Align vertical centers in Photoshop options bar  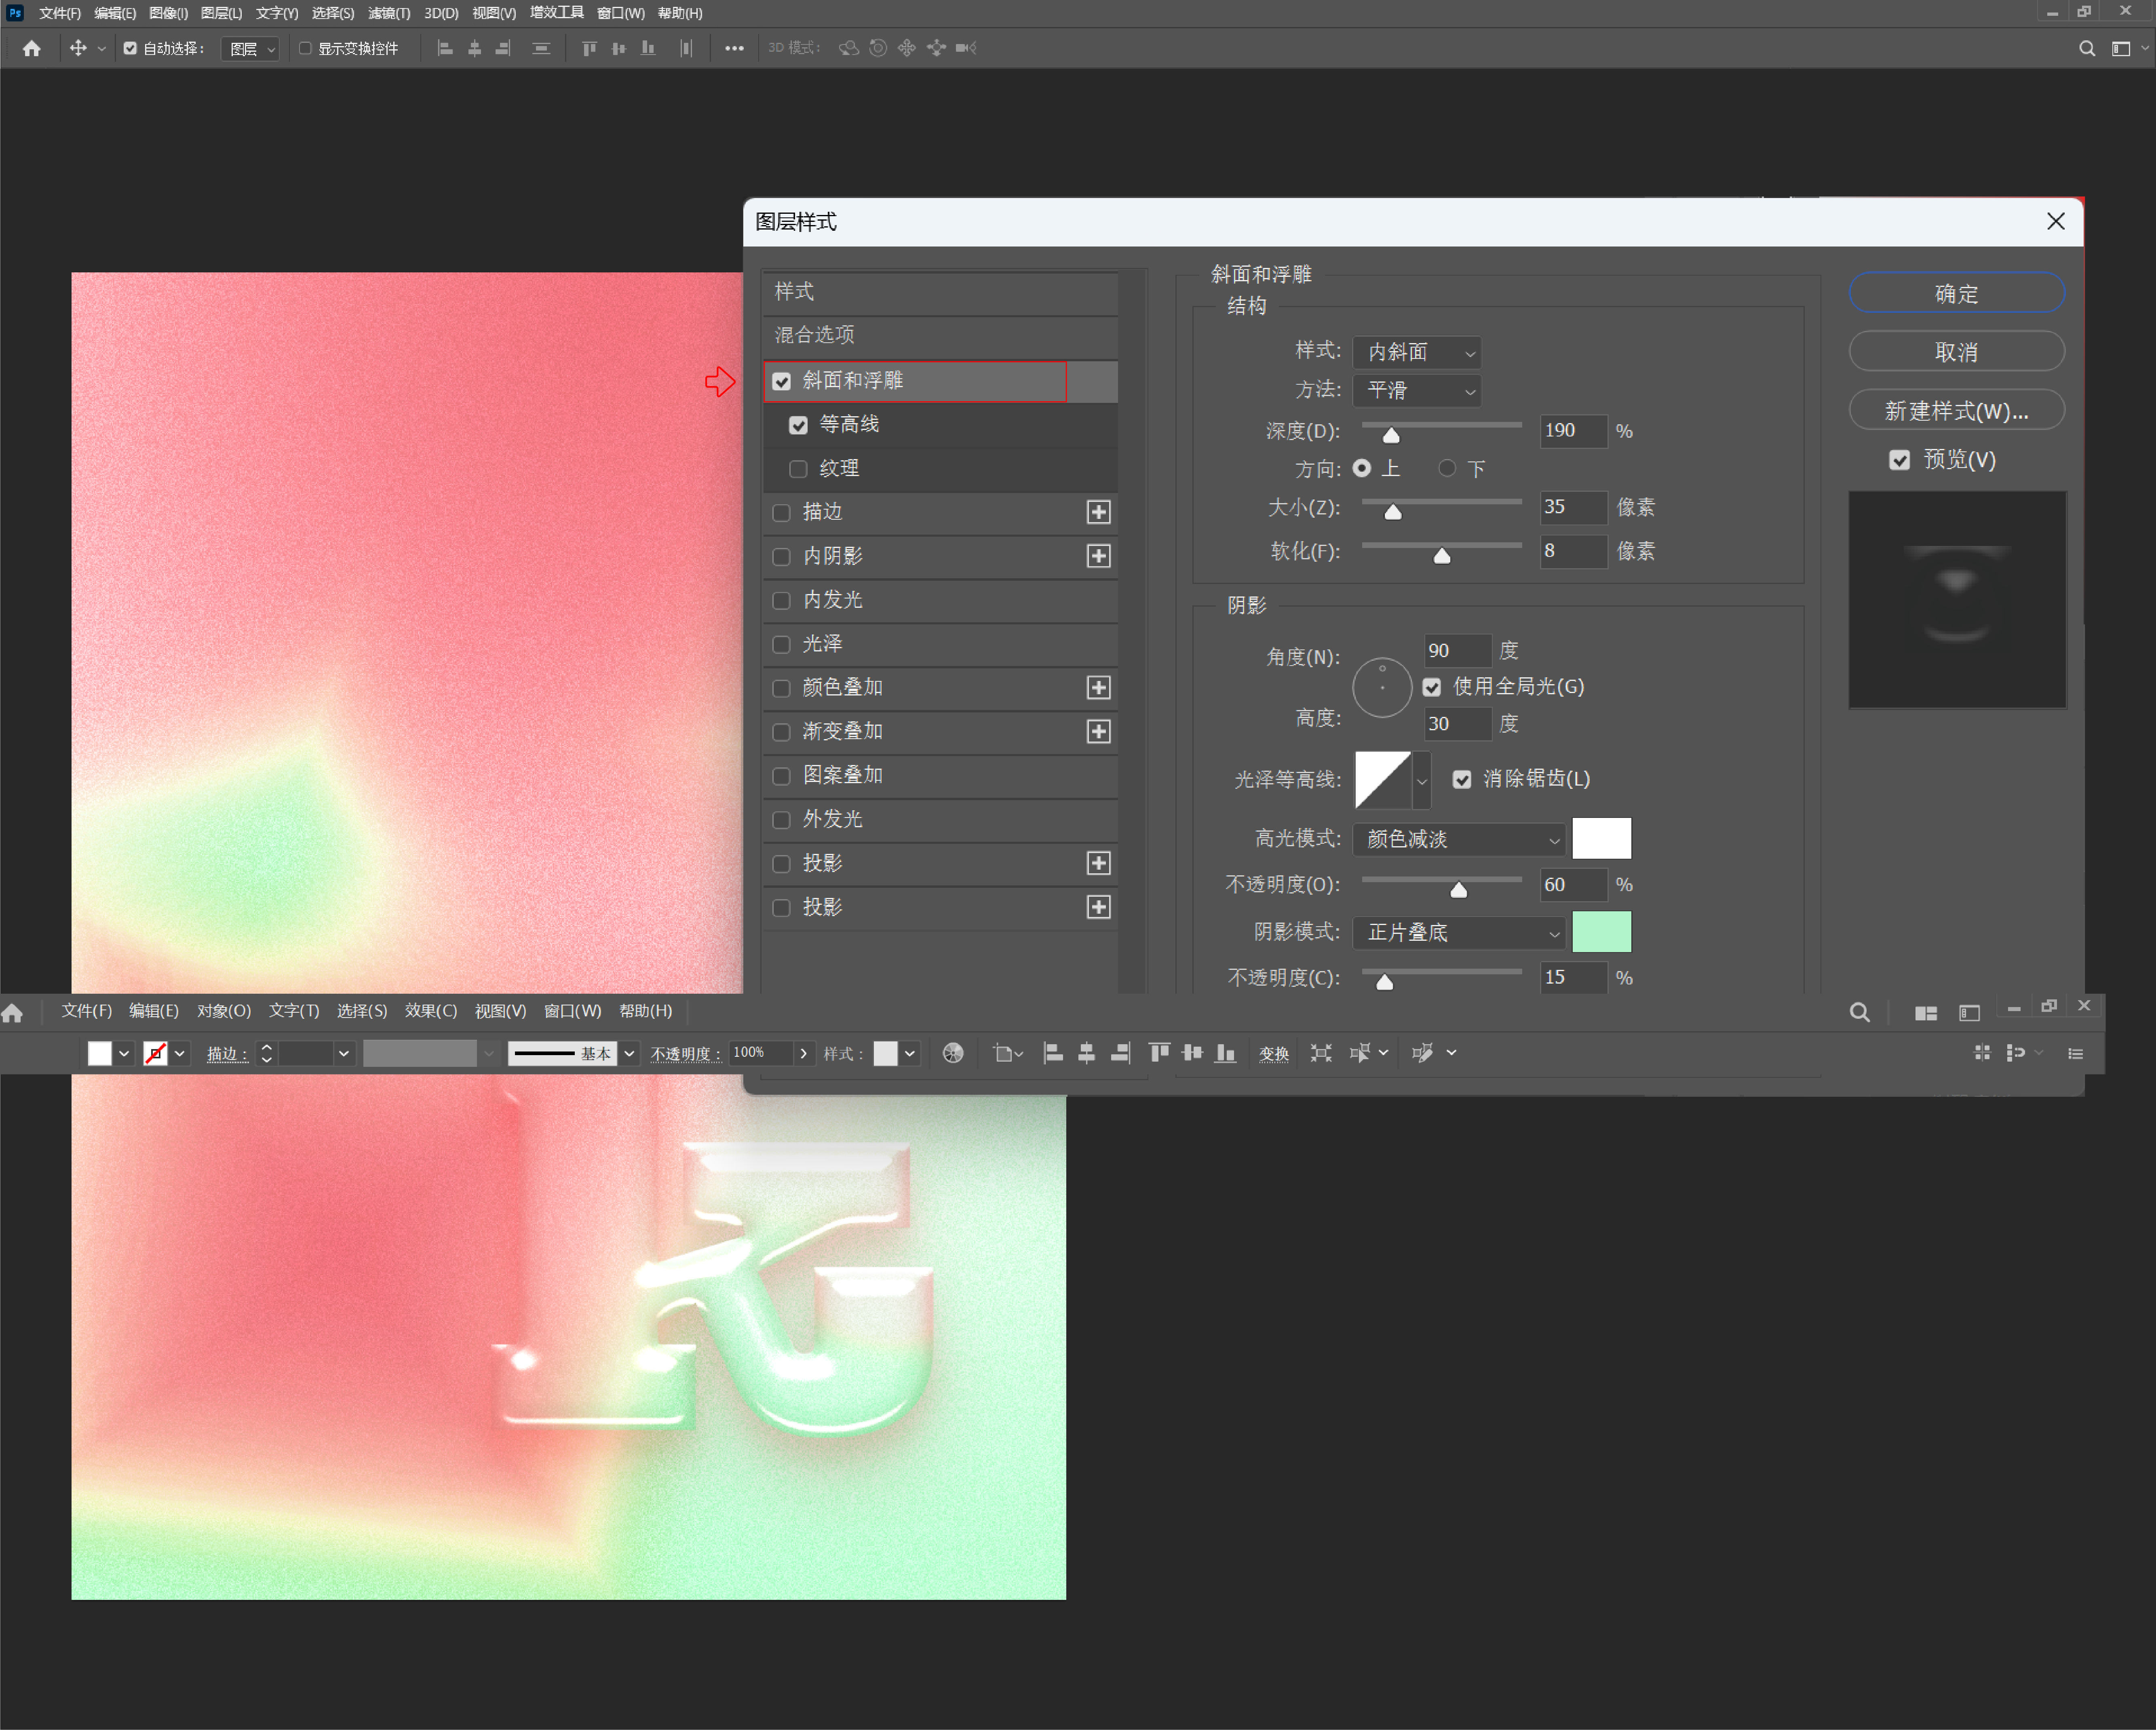pos(619,48)
